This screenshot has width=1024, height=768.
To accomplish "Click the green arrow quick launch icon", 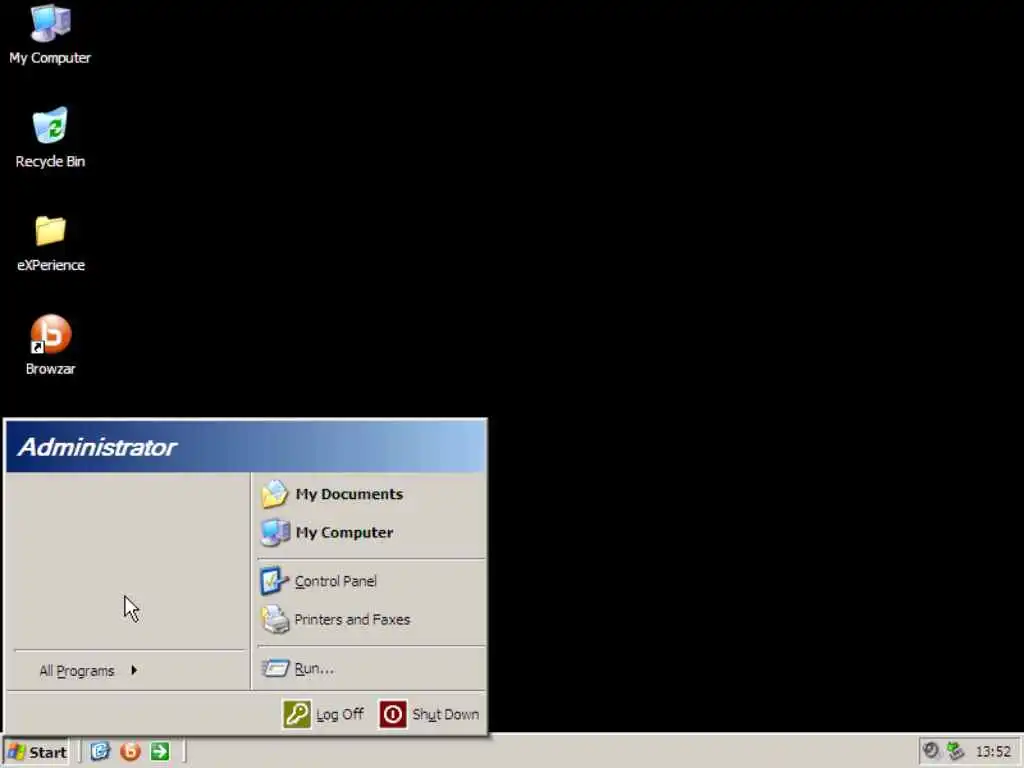I will coord(159,751).
